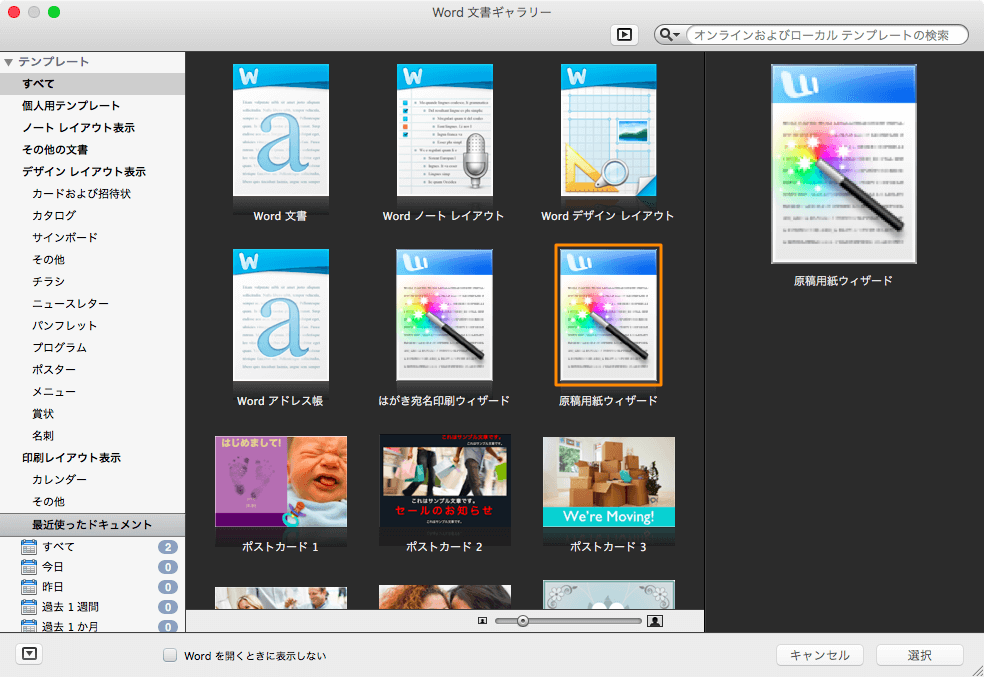
Task: Toggle the preview pane button beside search
Action: coord(624,35)
